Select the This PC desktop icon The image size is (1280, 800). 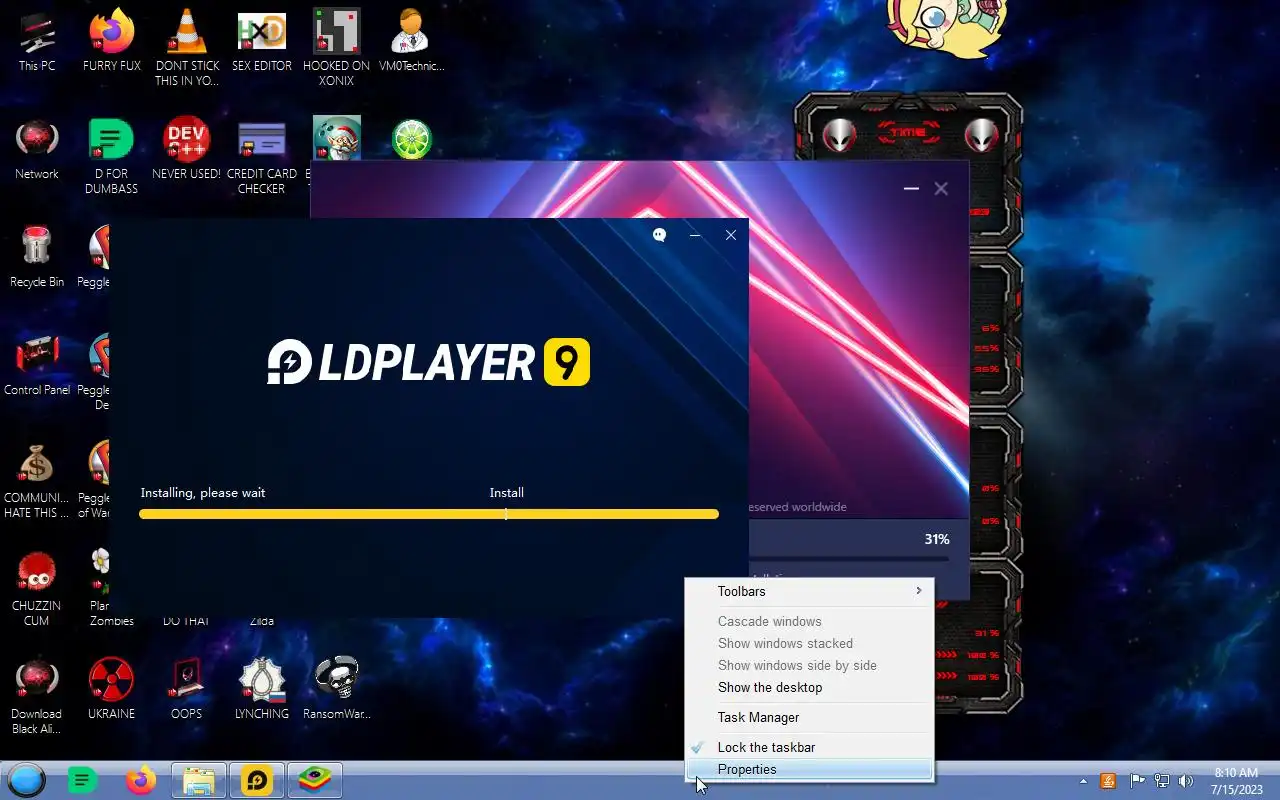point(37,42)
